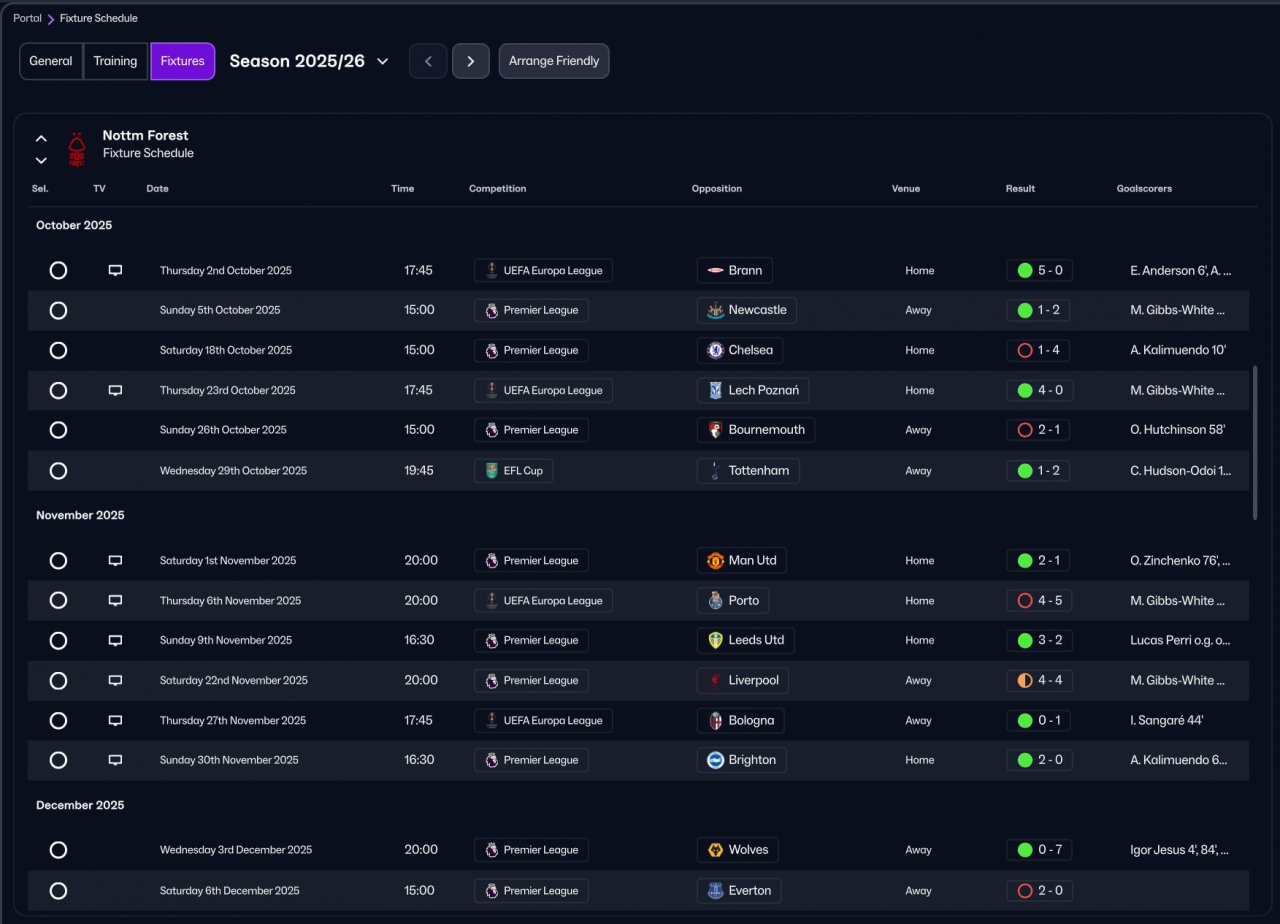1280x924 pixels.
Task: Open the General tab
Action: click(51, 61)
